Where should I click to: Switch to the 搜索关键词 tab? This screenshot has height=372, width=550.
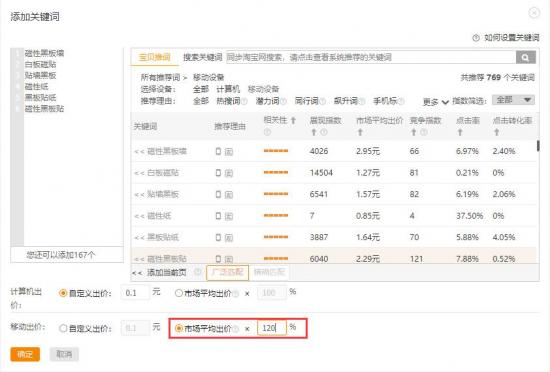[202, 57]
